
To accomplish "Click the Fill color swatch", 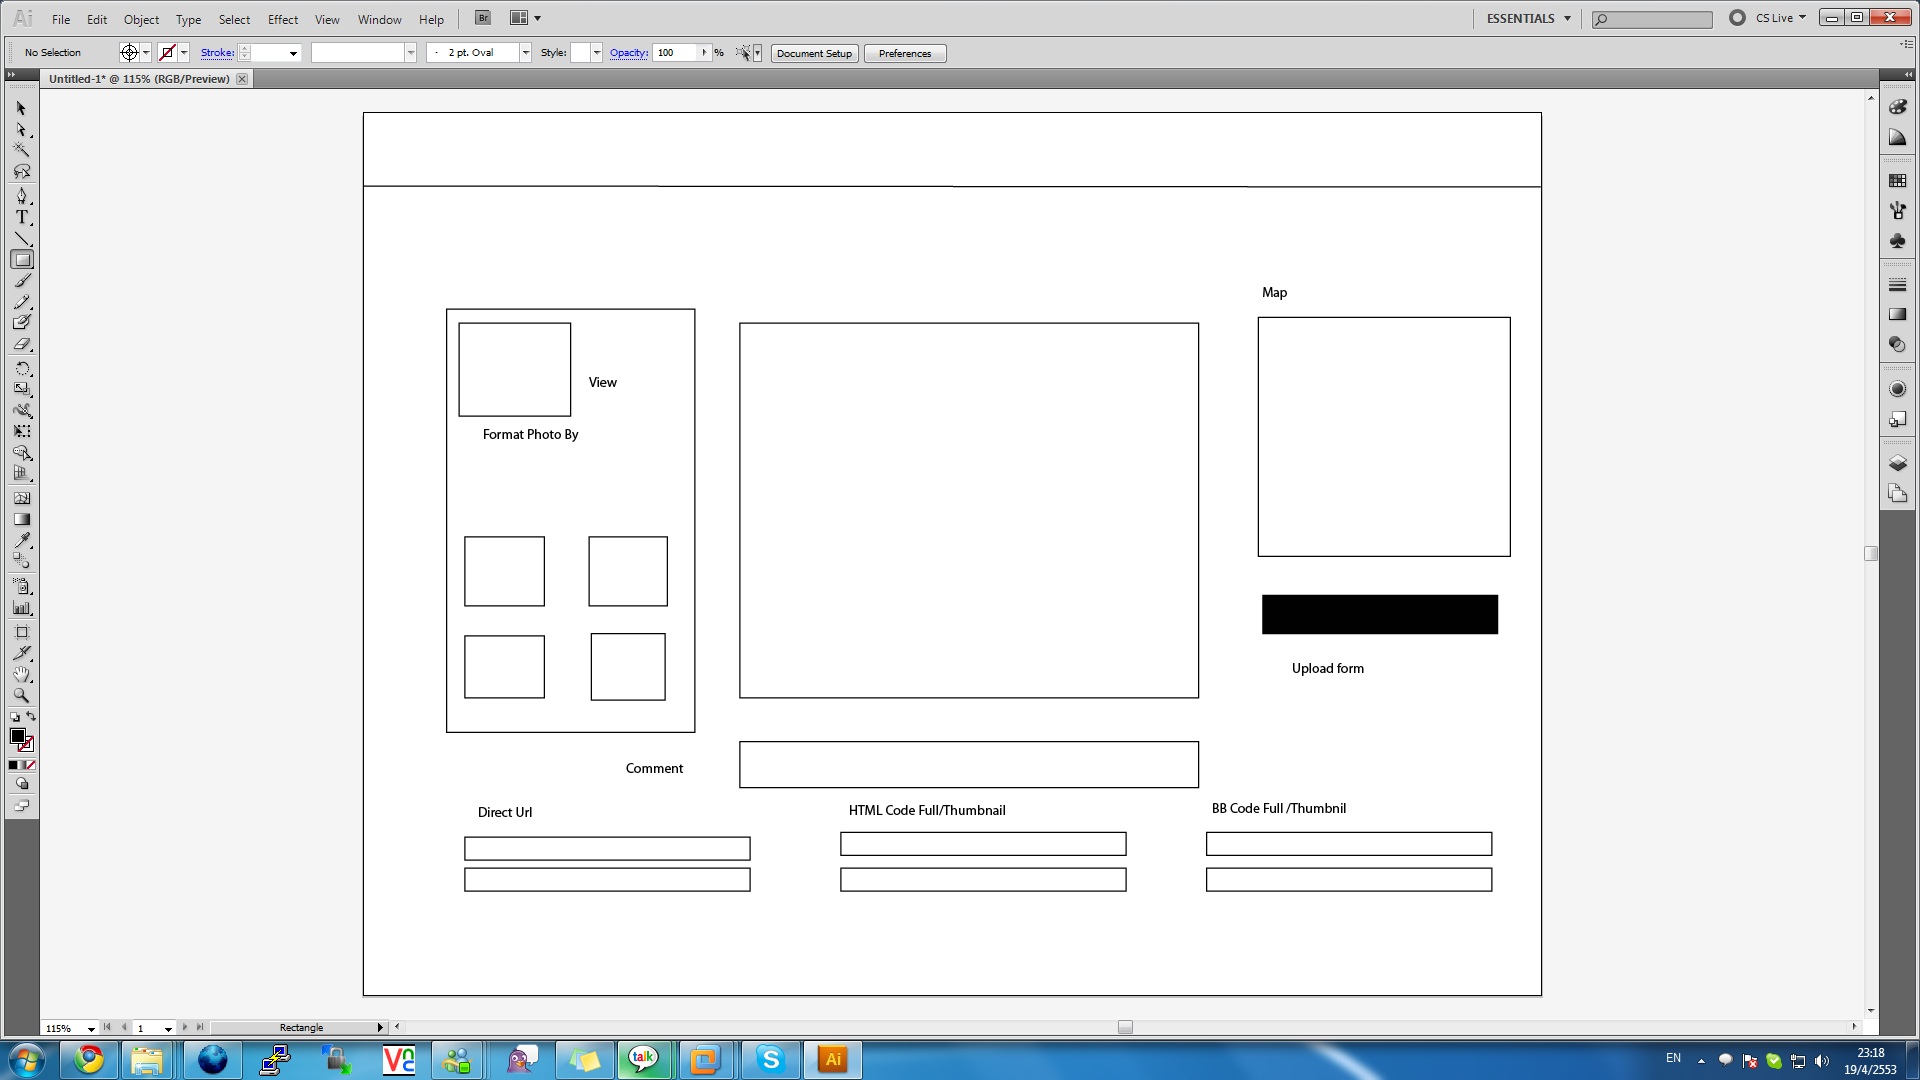I will click(17, 736).
